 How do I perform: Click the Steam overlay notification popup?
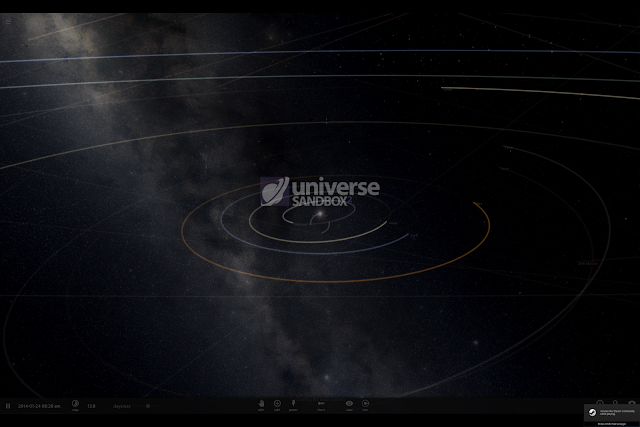tap(612, 413)
